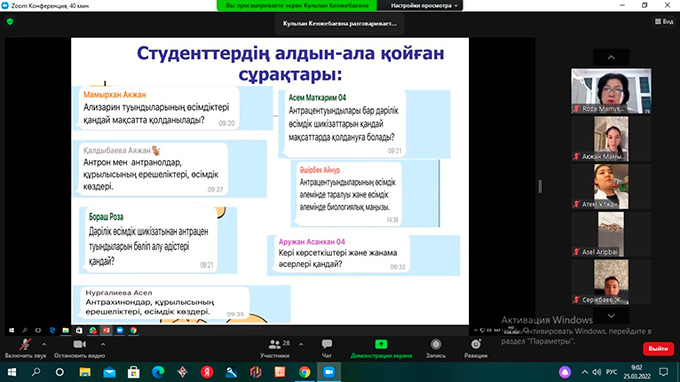680x382 pixels.
Task: Open the Реакции reactions menu
Action: (476, 349)
